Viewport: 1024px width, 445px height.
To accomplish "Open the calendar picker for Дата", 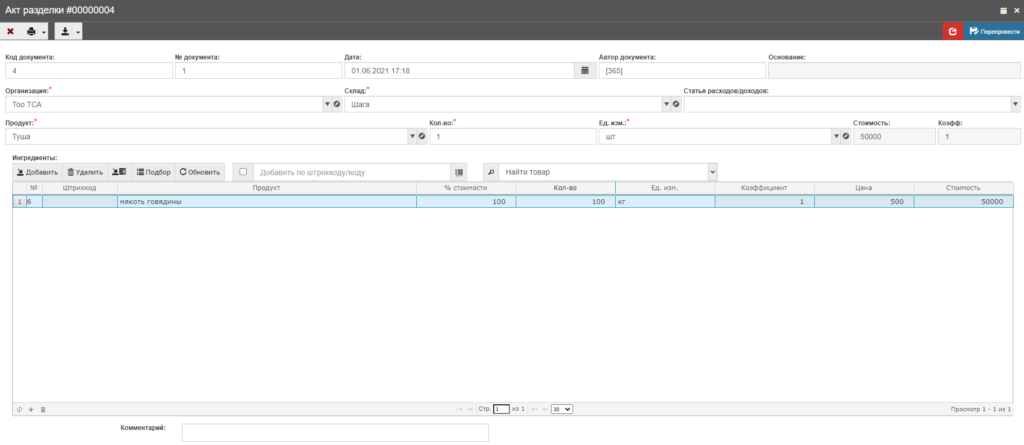I will pyautogui.click(x=585, y=71).
